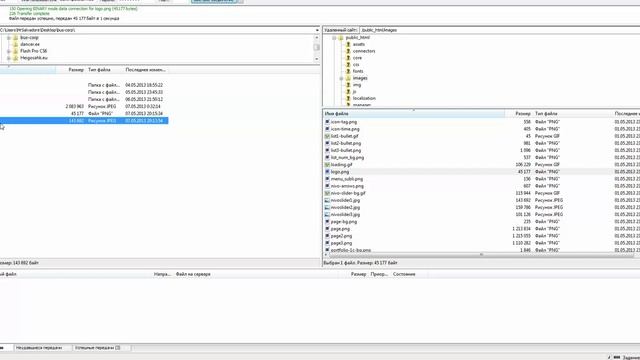Select the nivo-arrows.png file name
Viewport: 640px width, 360px height.
click(347, 186)
